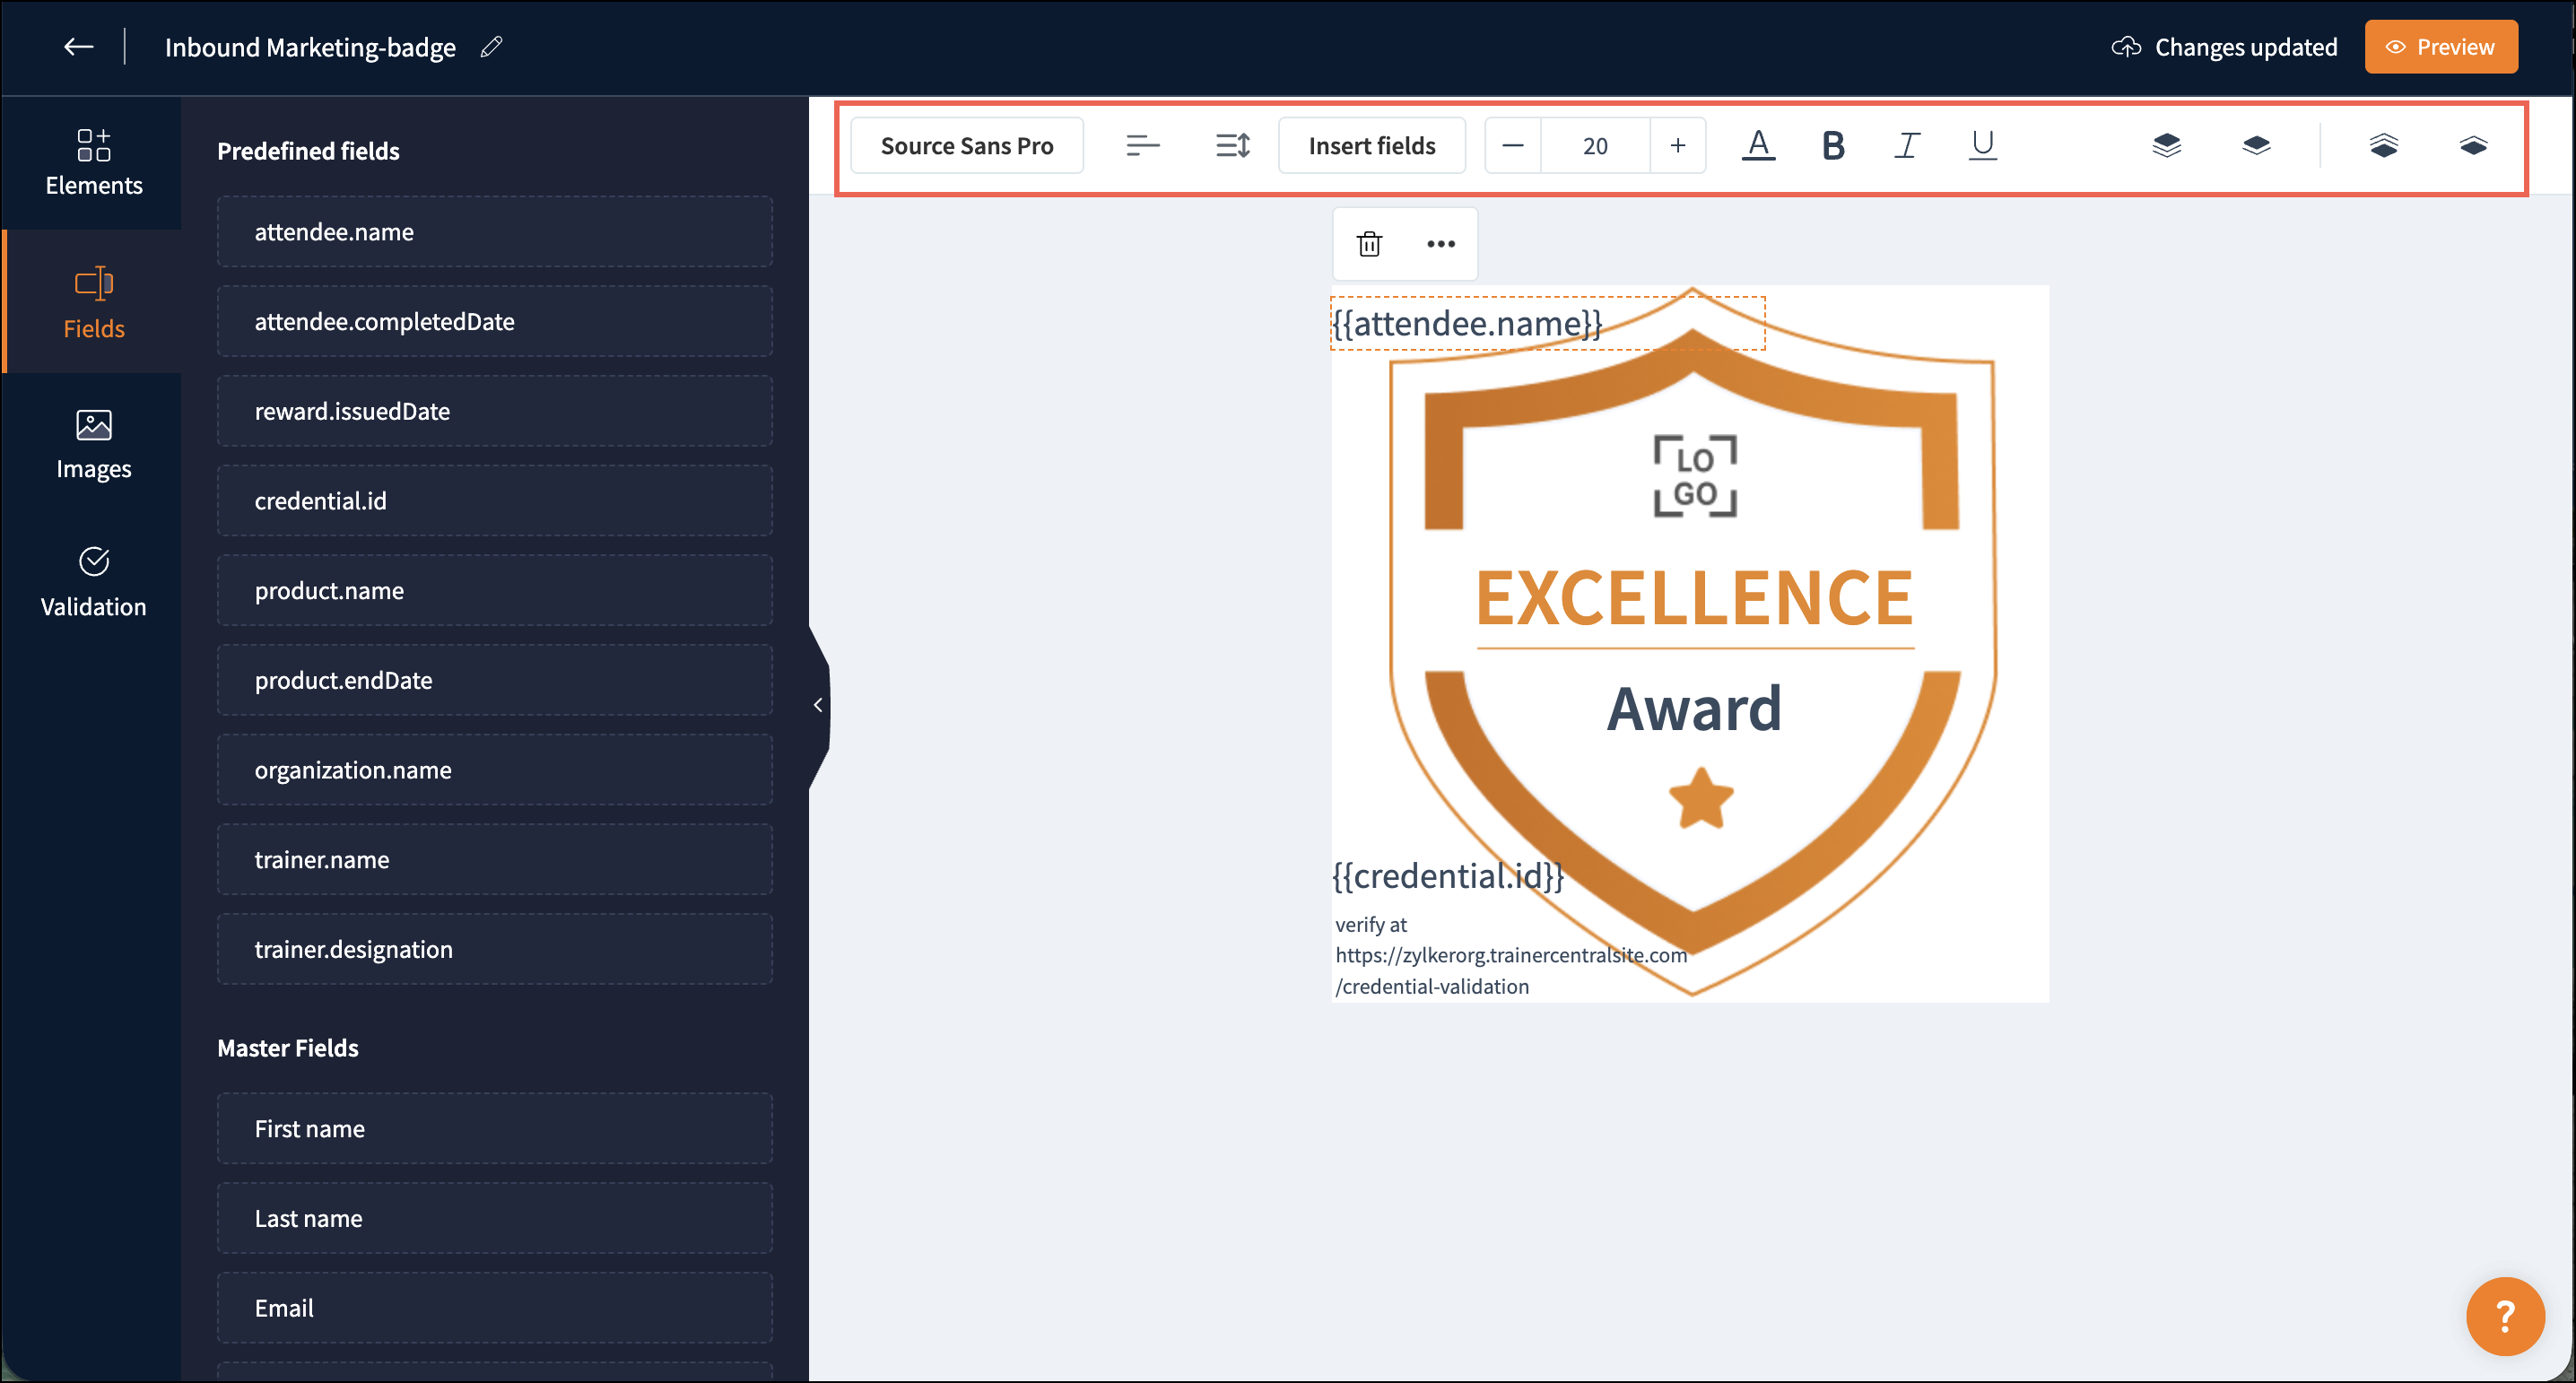Open text color picker
This screenshot has height=1383, width=2576.
coord(1758,146)
